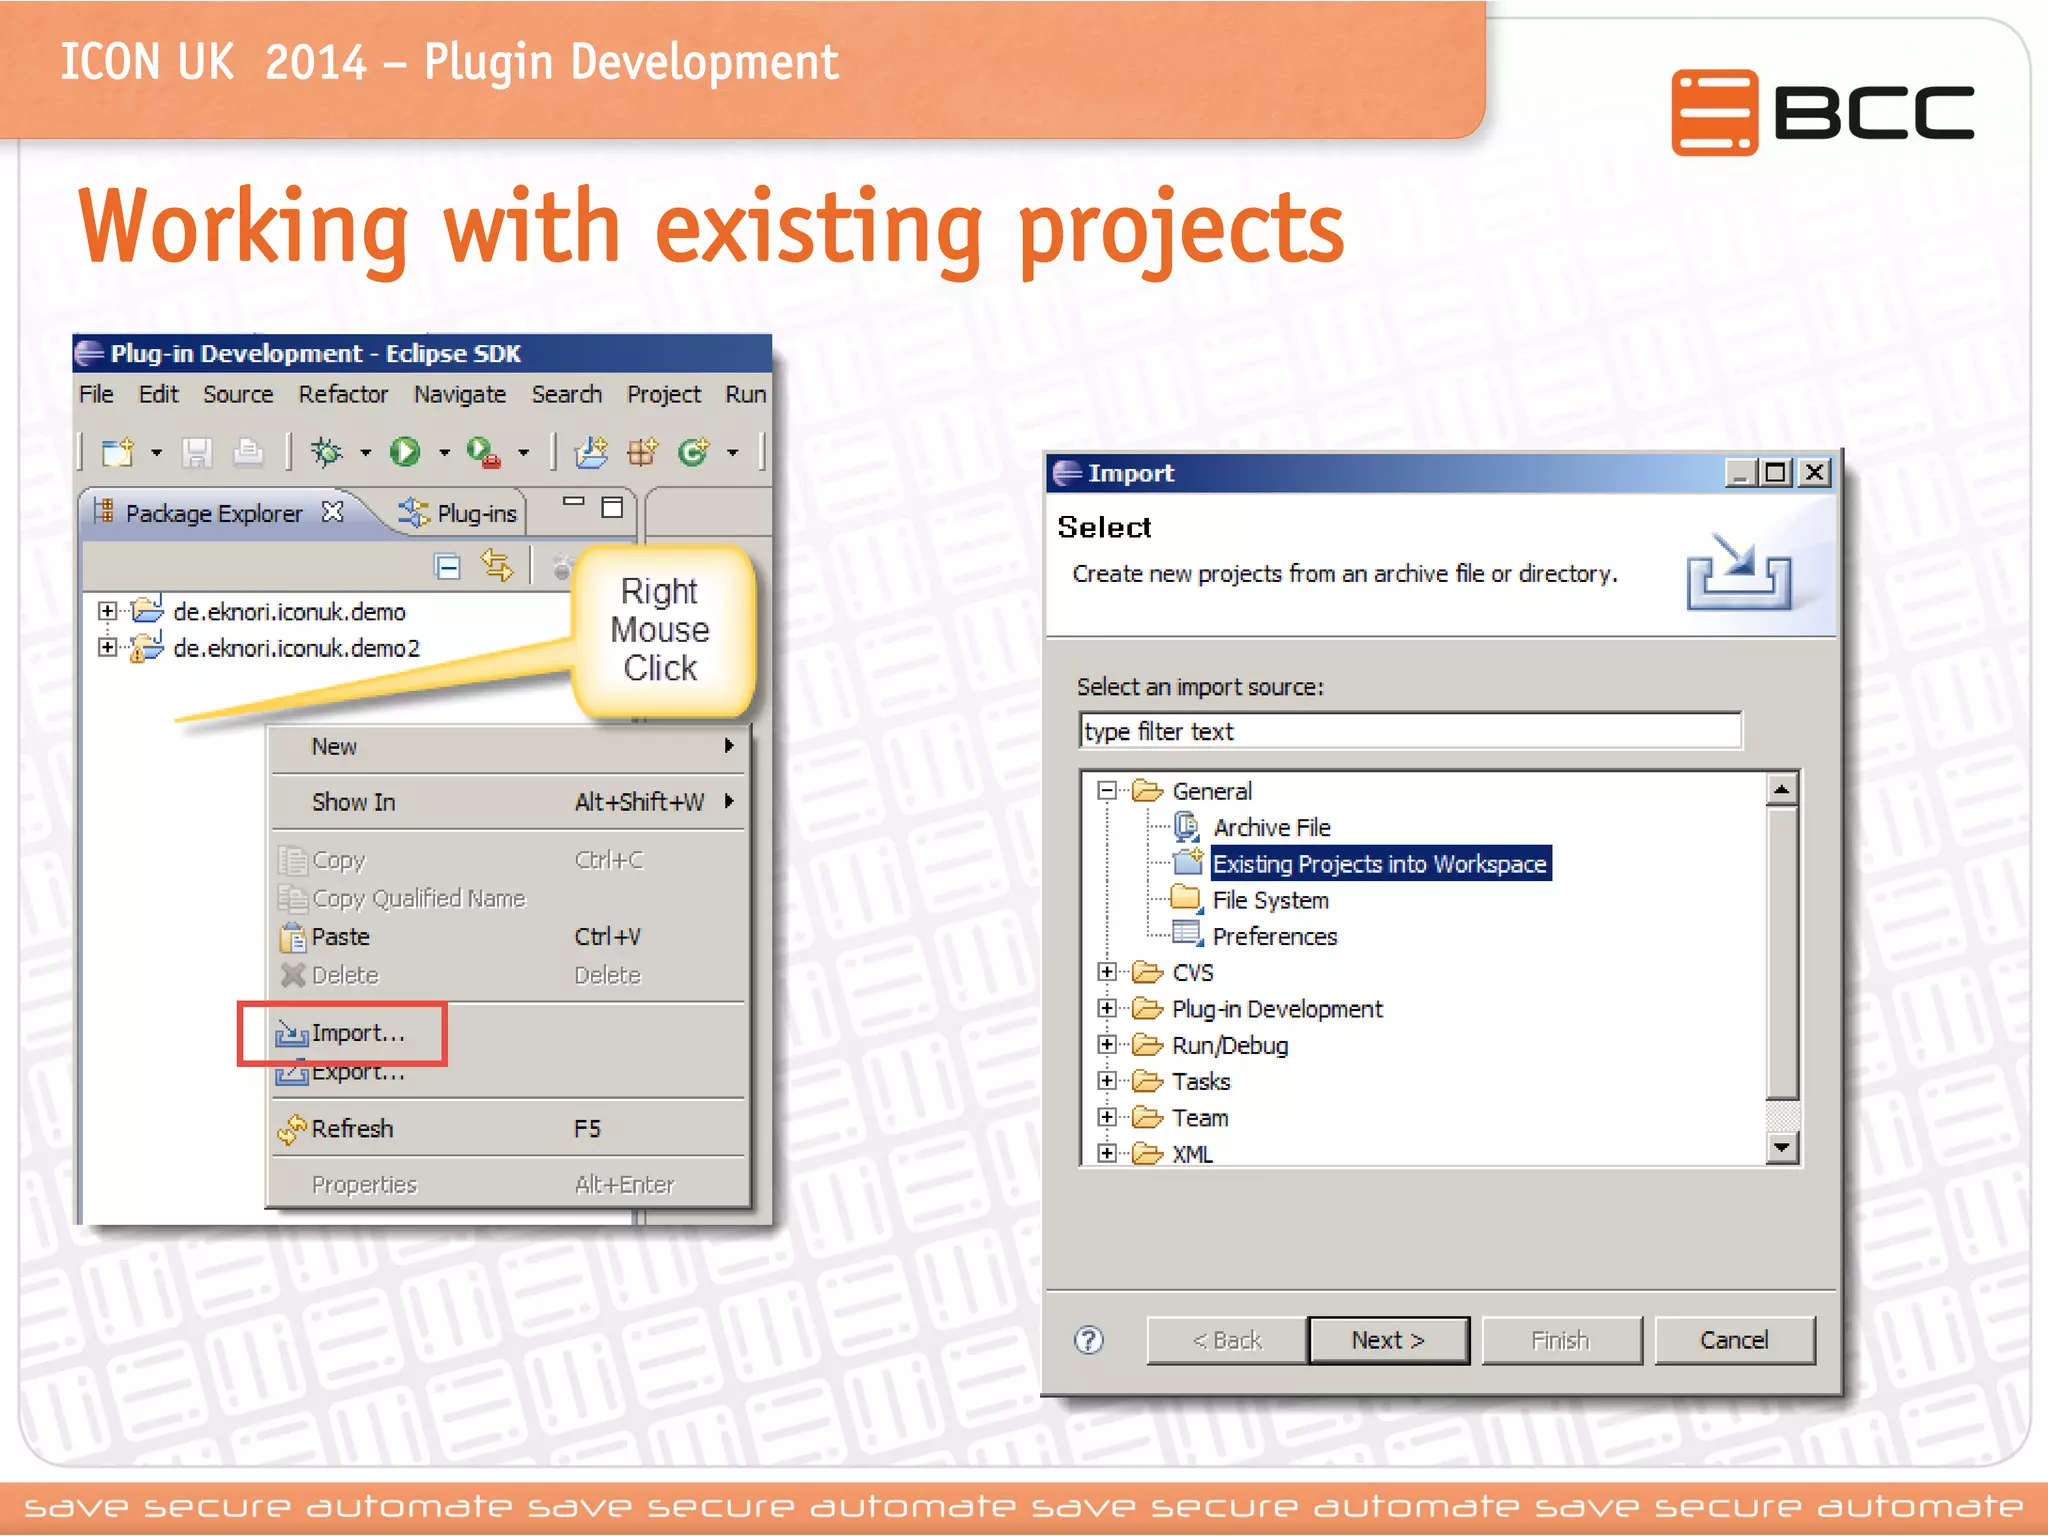Switch to the Plug-ins tab
This screenshot has height=1536, width=2048.
[458, 513]
